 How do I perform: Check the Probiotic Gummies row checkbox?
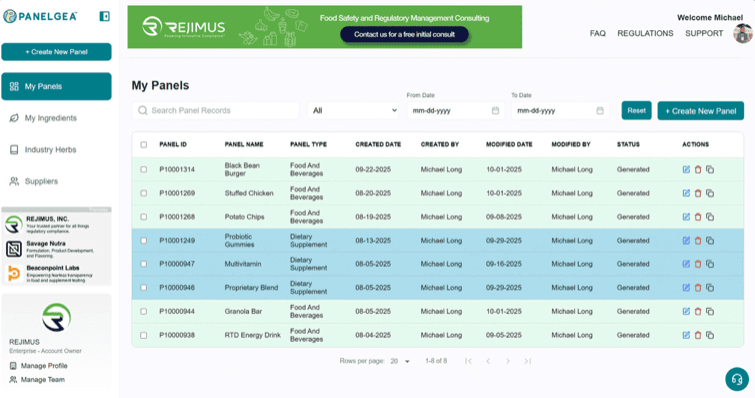pyautogui.click(x=143, y=241)
